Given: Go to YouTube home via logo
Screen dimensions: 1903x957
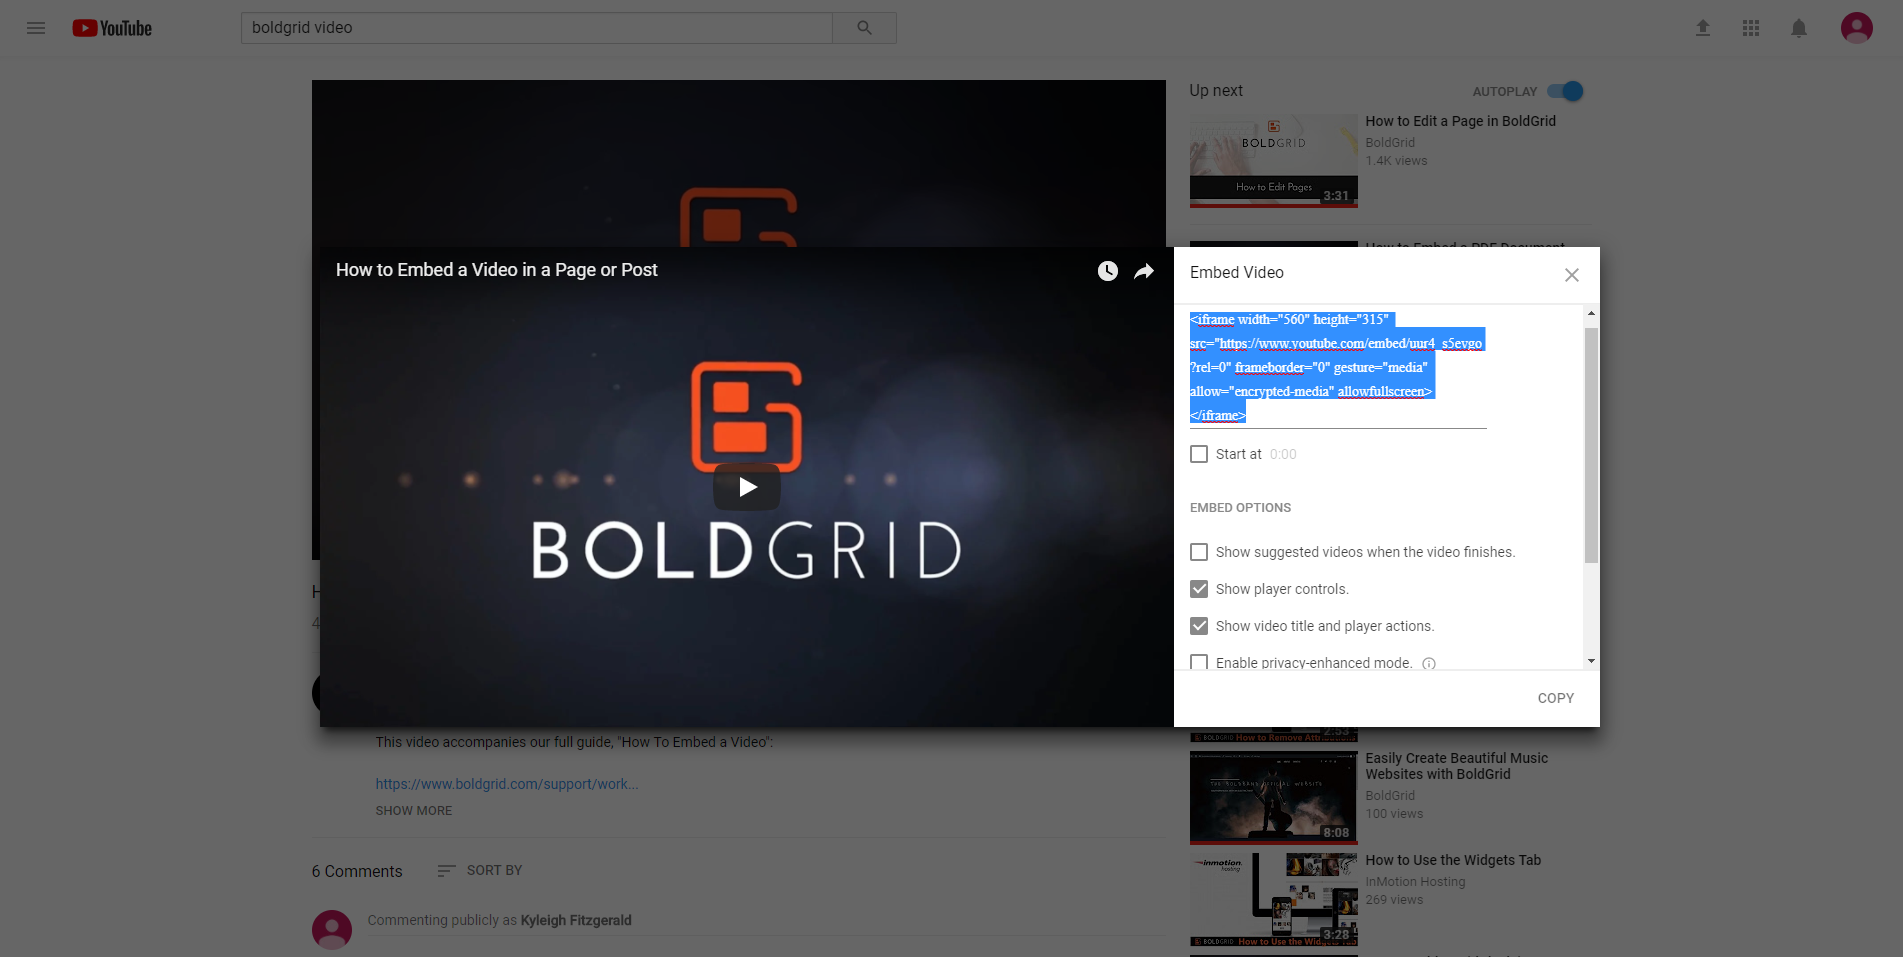Looking at the screenshot, I should pyautogui.click(x=112, y=28).
